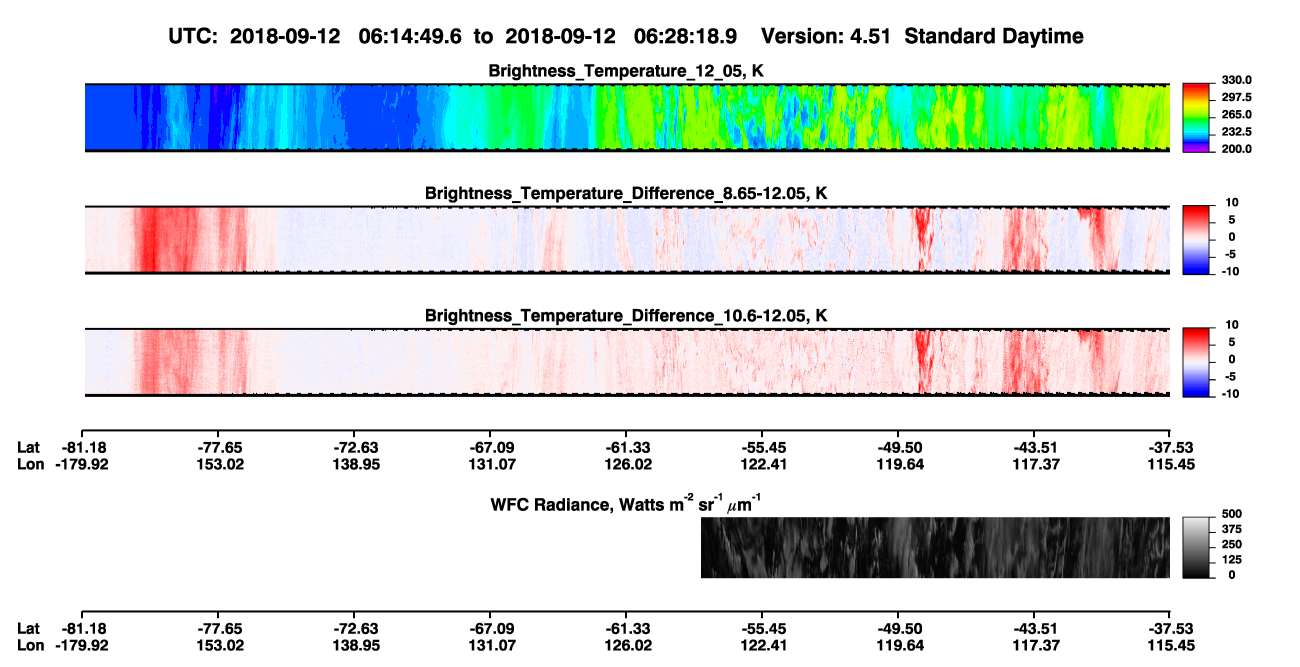1300x667 pixels.
Task: Click the Lon label on the lower axis
Action: point(30,645)
